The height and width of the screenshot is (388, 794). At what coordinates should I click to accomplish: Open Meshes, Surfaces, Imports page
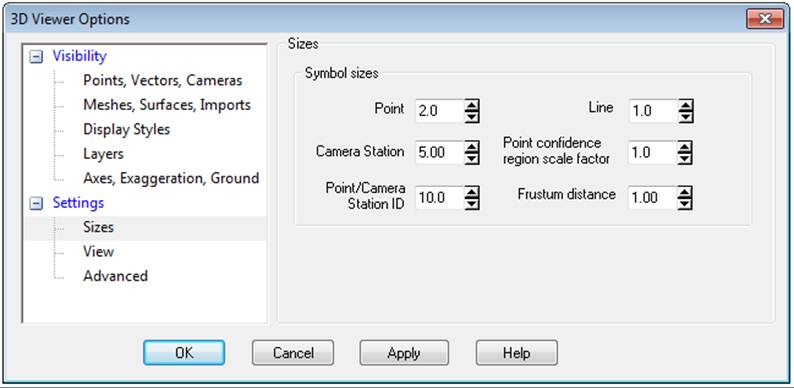167,105
